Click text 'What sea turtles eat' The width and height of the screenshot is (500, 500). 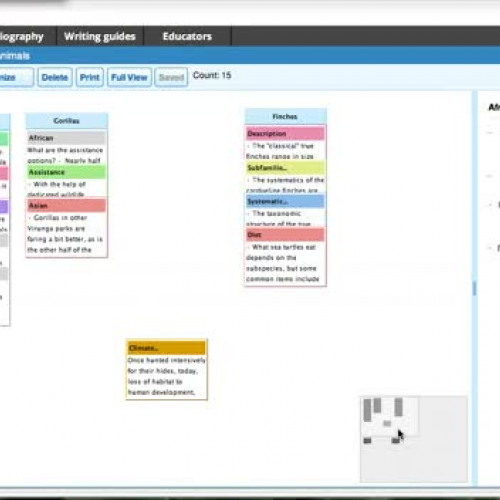pos(284,247)
